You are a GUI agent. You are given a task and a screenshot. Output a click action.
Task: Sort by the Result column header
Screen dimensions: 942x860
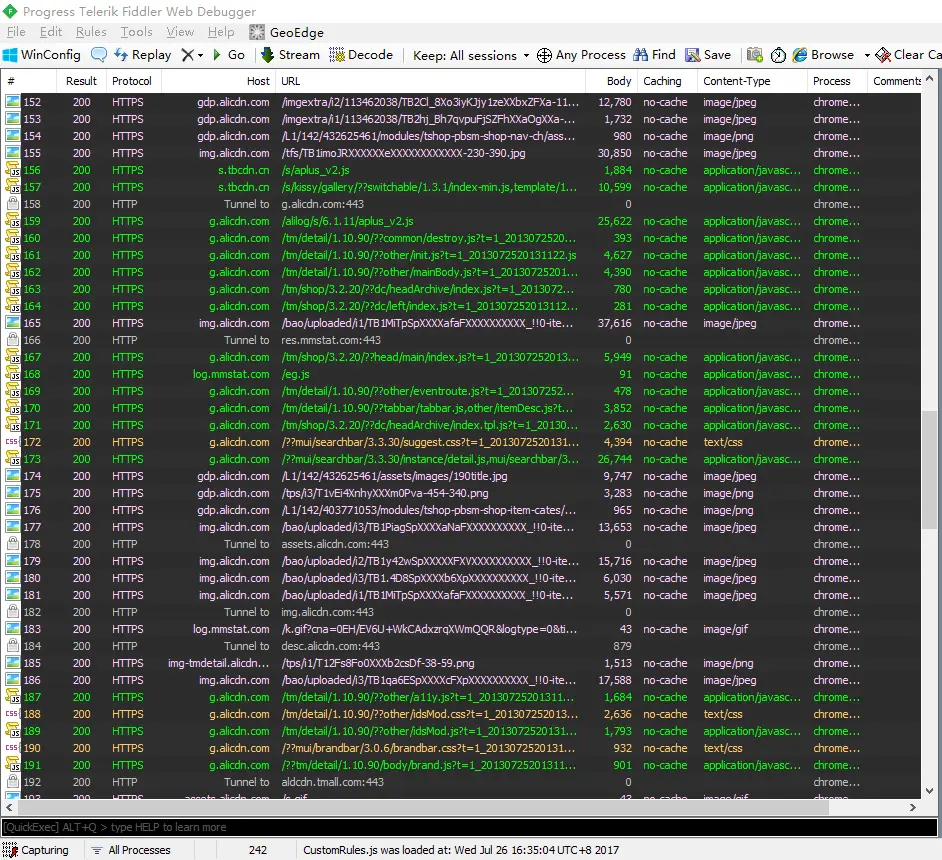point(81,81)
